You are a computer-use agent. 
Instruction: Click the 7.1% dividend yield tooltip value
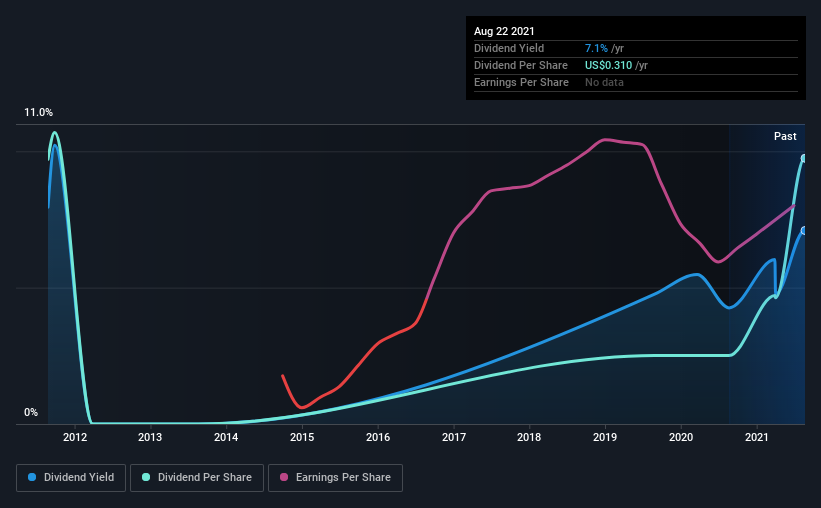pos(598,48)
